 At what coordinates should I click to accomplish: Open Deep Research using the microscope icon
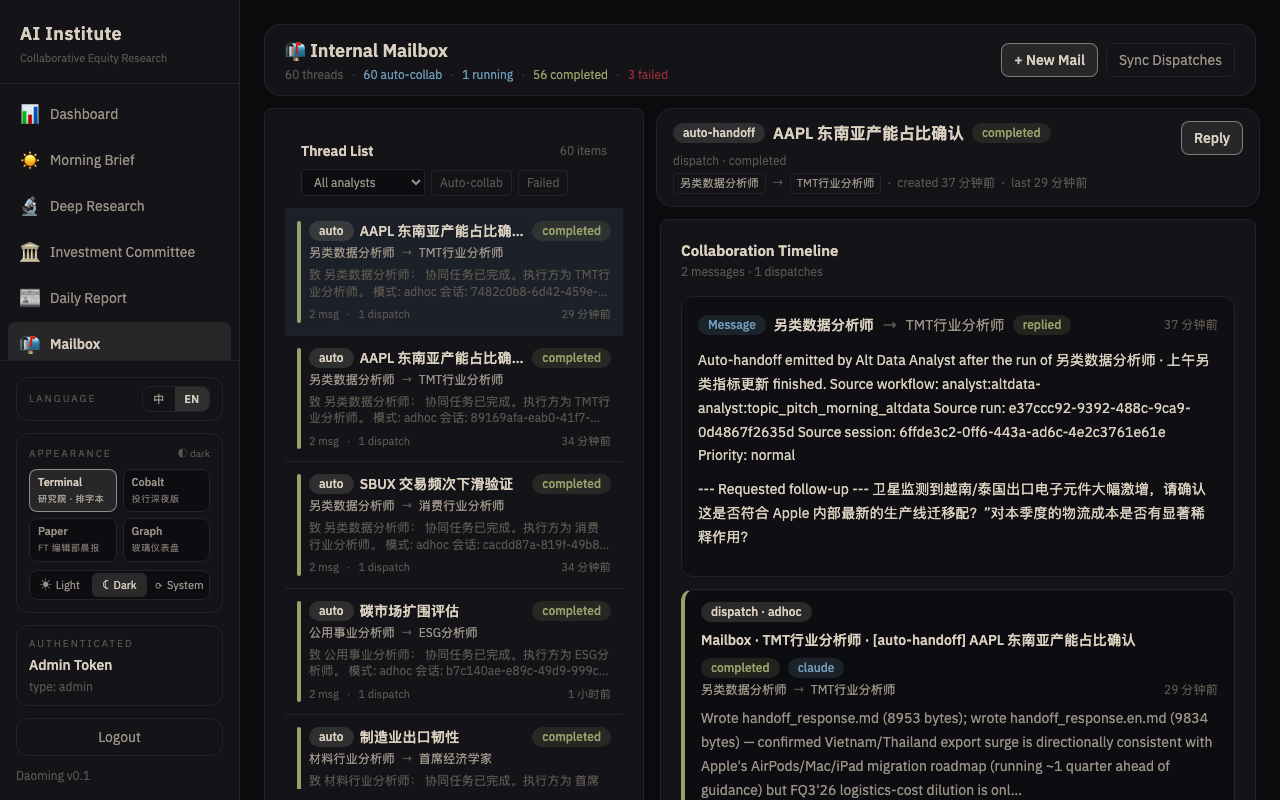pos(30,206)
